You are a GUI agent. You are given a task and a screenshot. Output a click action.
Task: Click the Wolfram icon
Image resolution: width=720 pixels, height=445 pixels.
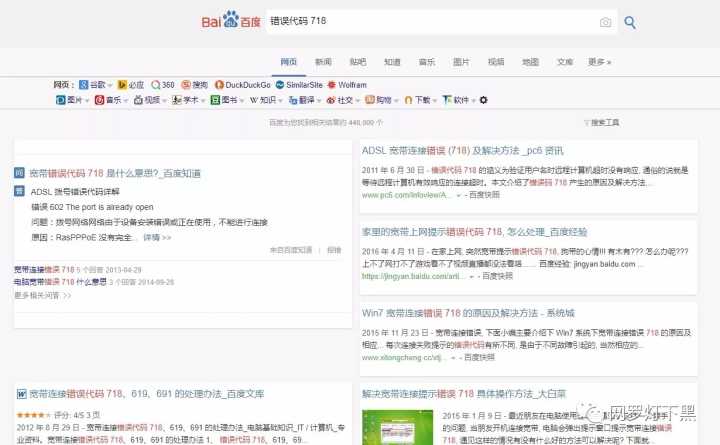[x=332, y=85]
